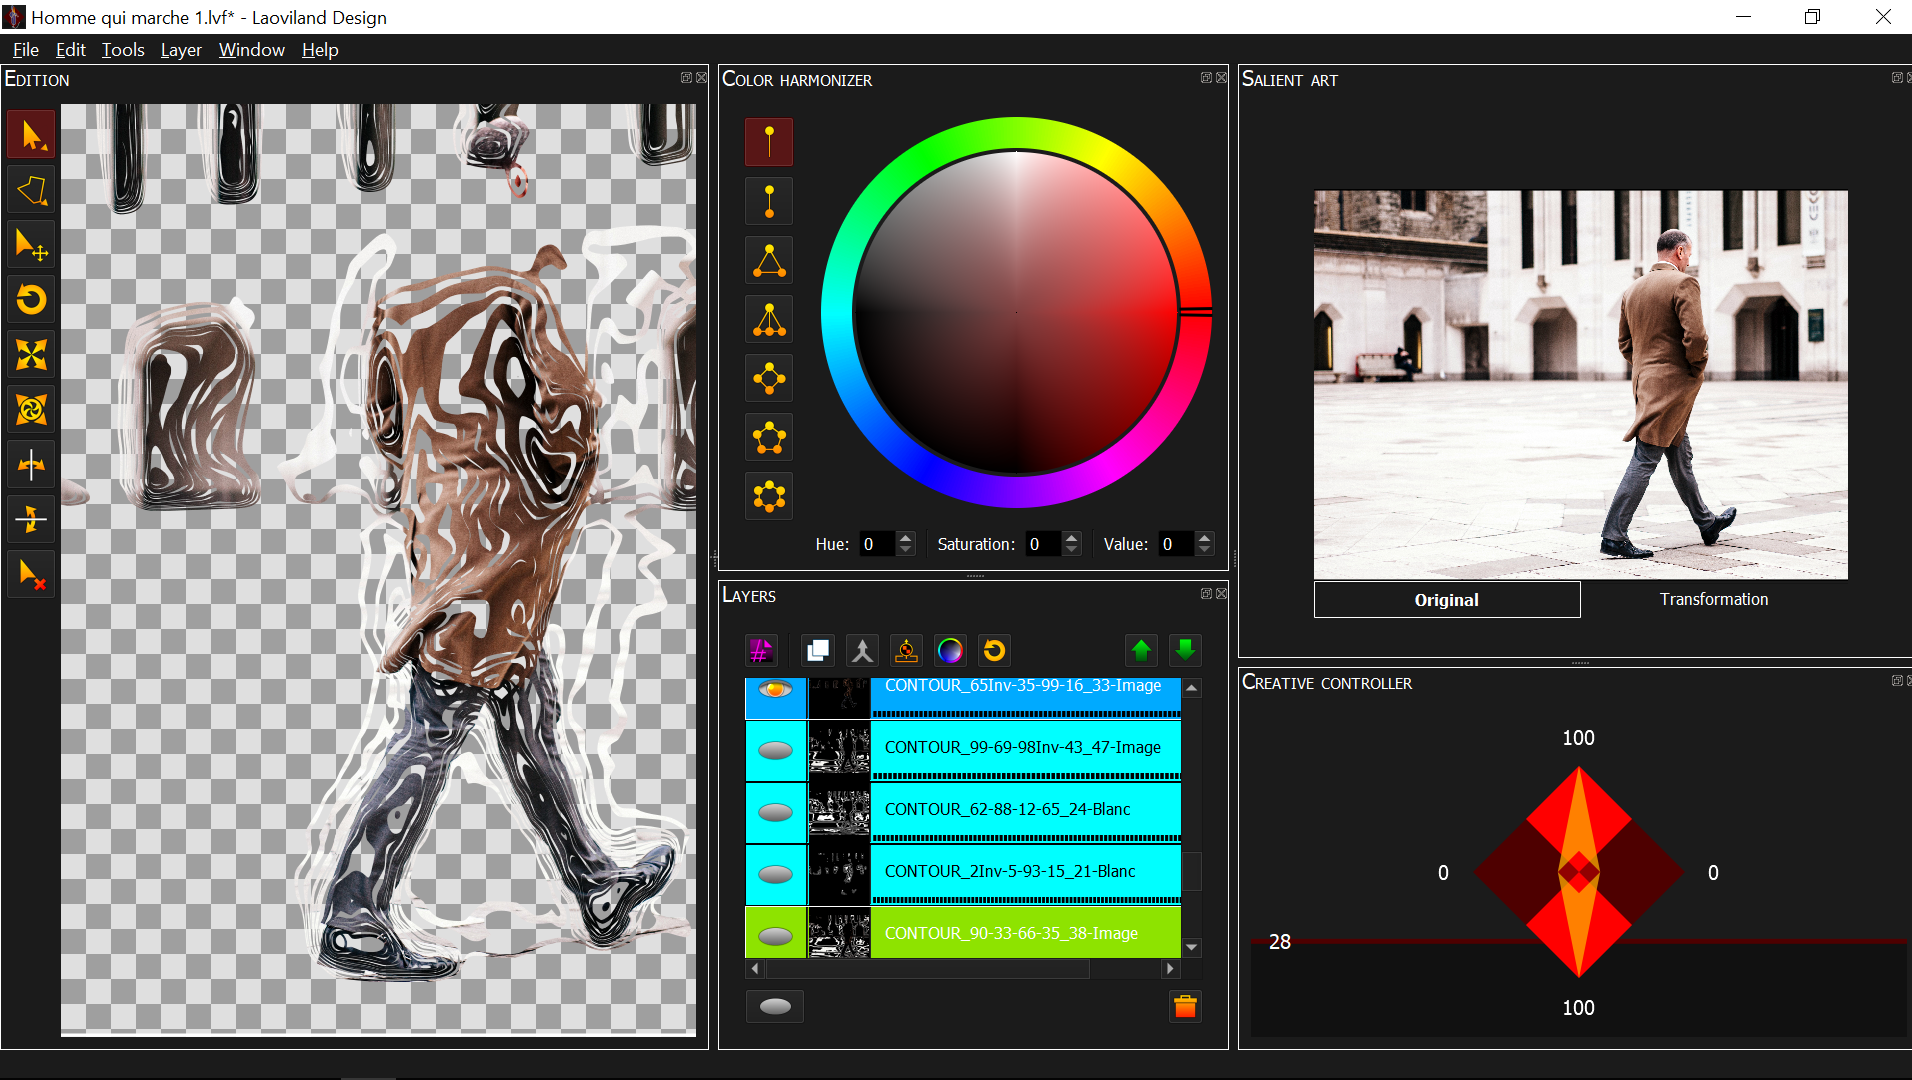The width and height of the screenshot is (1912, 1080).
Task: Open the Layer menu
Action: (181, 50)
